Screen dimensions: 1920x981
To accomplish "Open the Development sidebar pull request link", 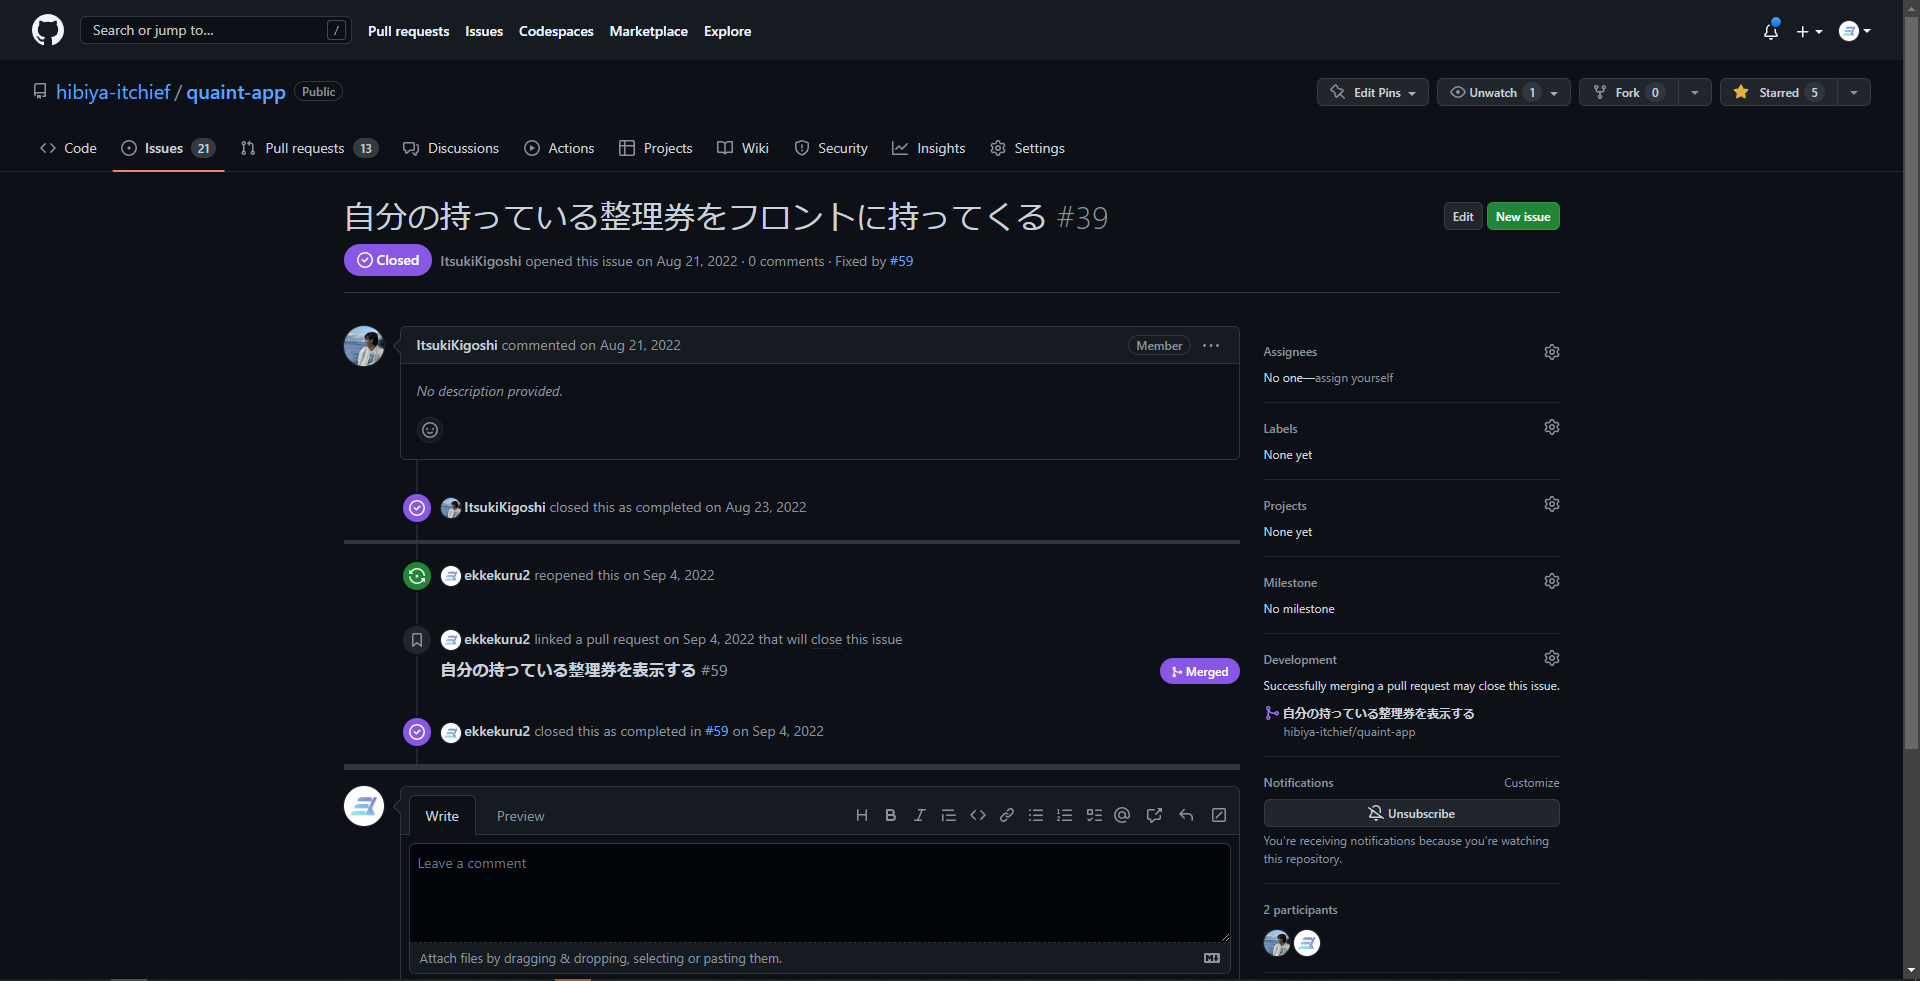I will click(1378, 713).
